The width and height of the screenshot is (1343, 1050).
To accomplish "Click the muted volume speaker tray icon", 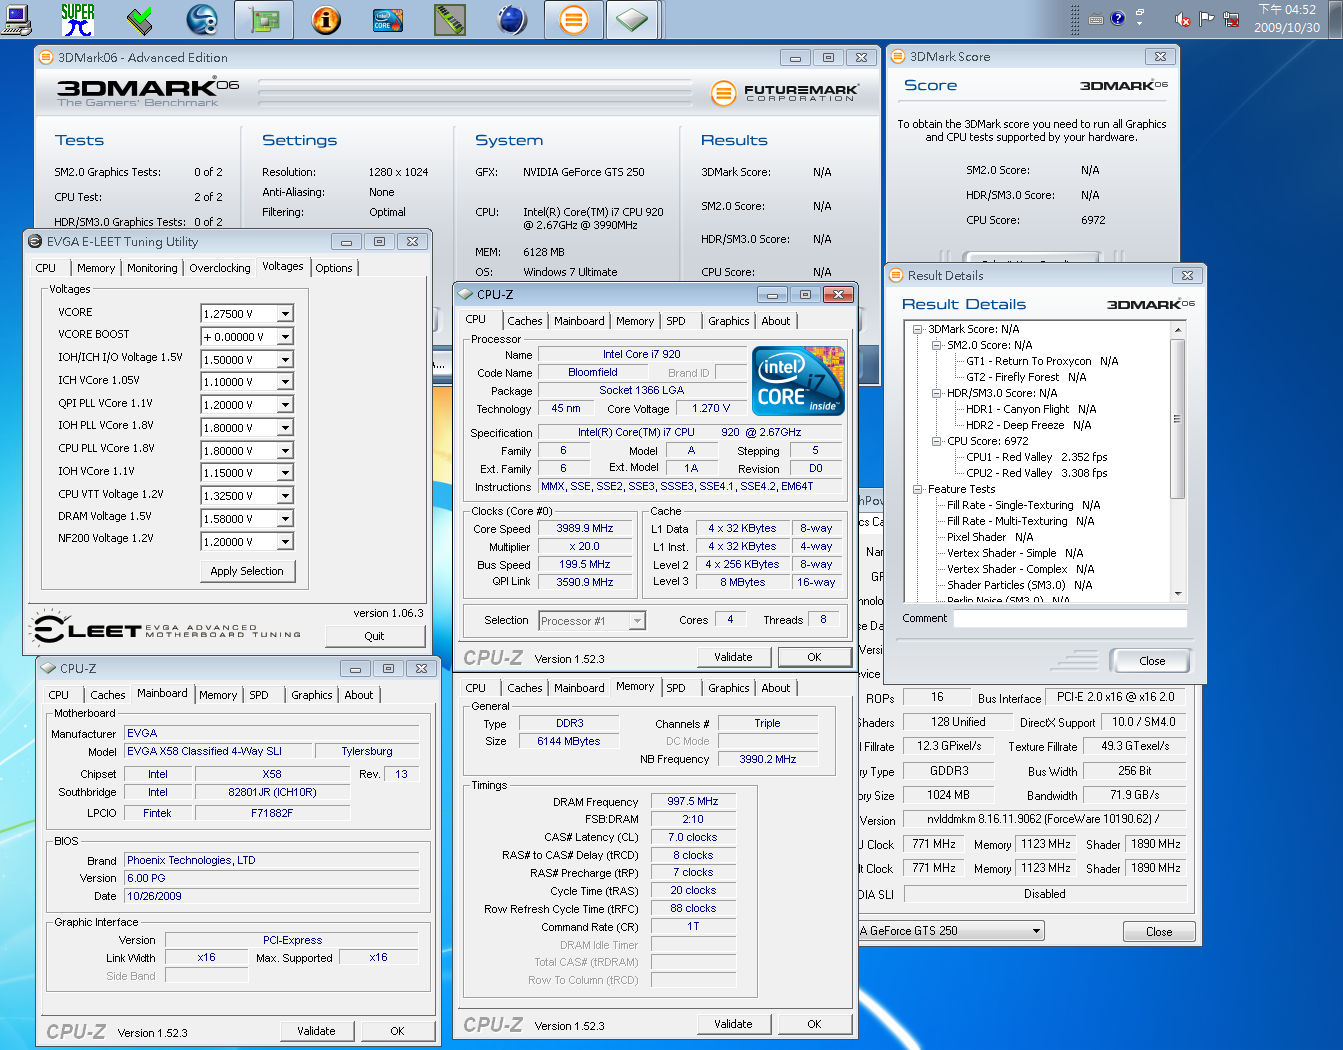I will tap(1182, 19).
